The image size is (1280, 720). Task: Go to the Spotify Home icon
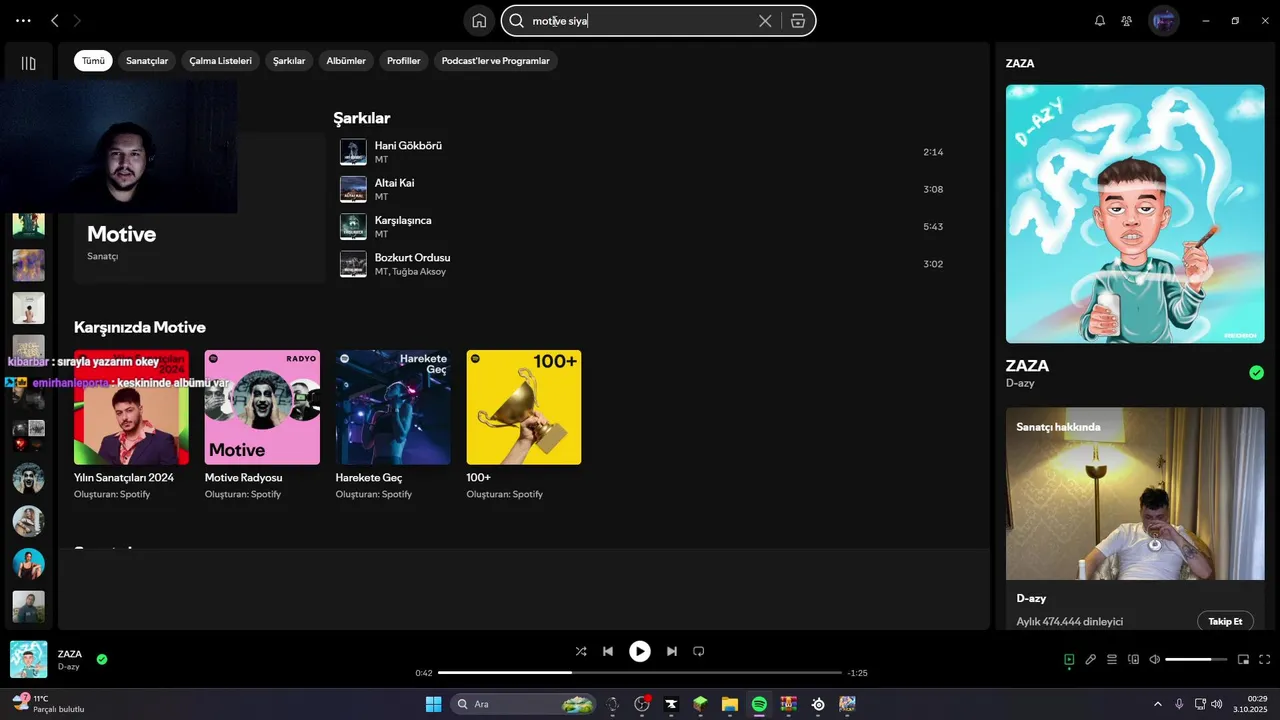[x=479, y=21]
